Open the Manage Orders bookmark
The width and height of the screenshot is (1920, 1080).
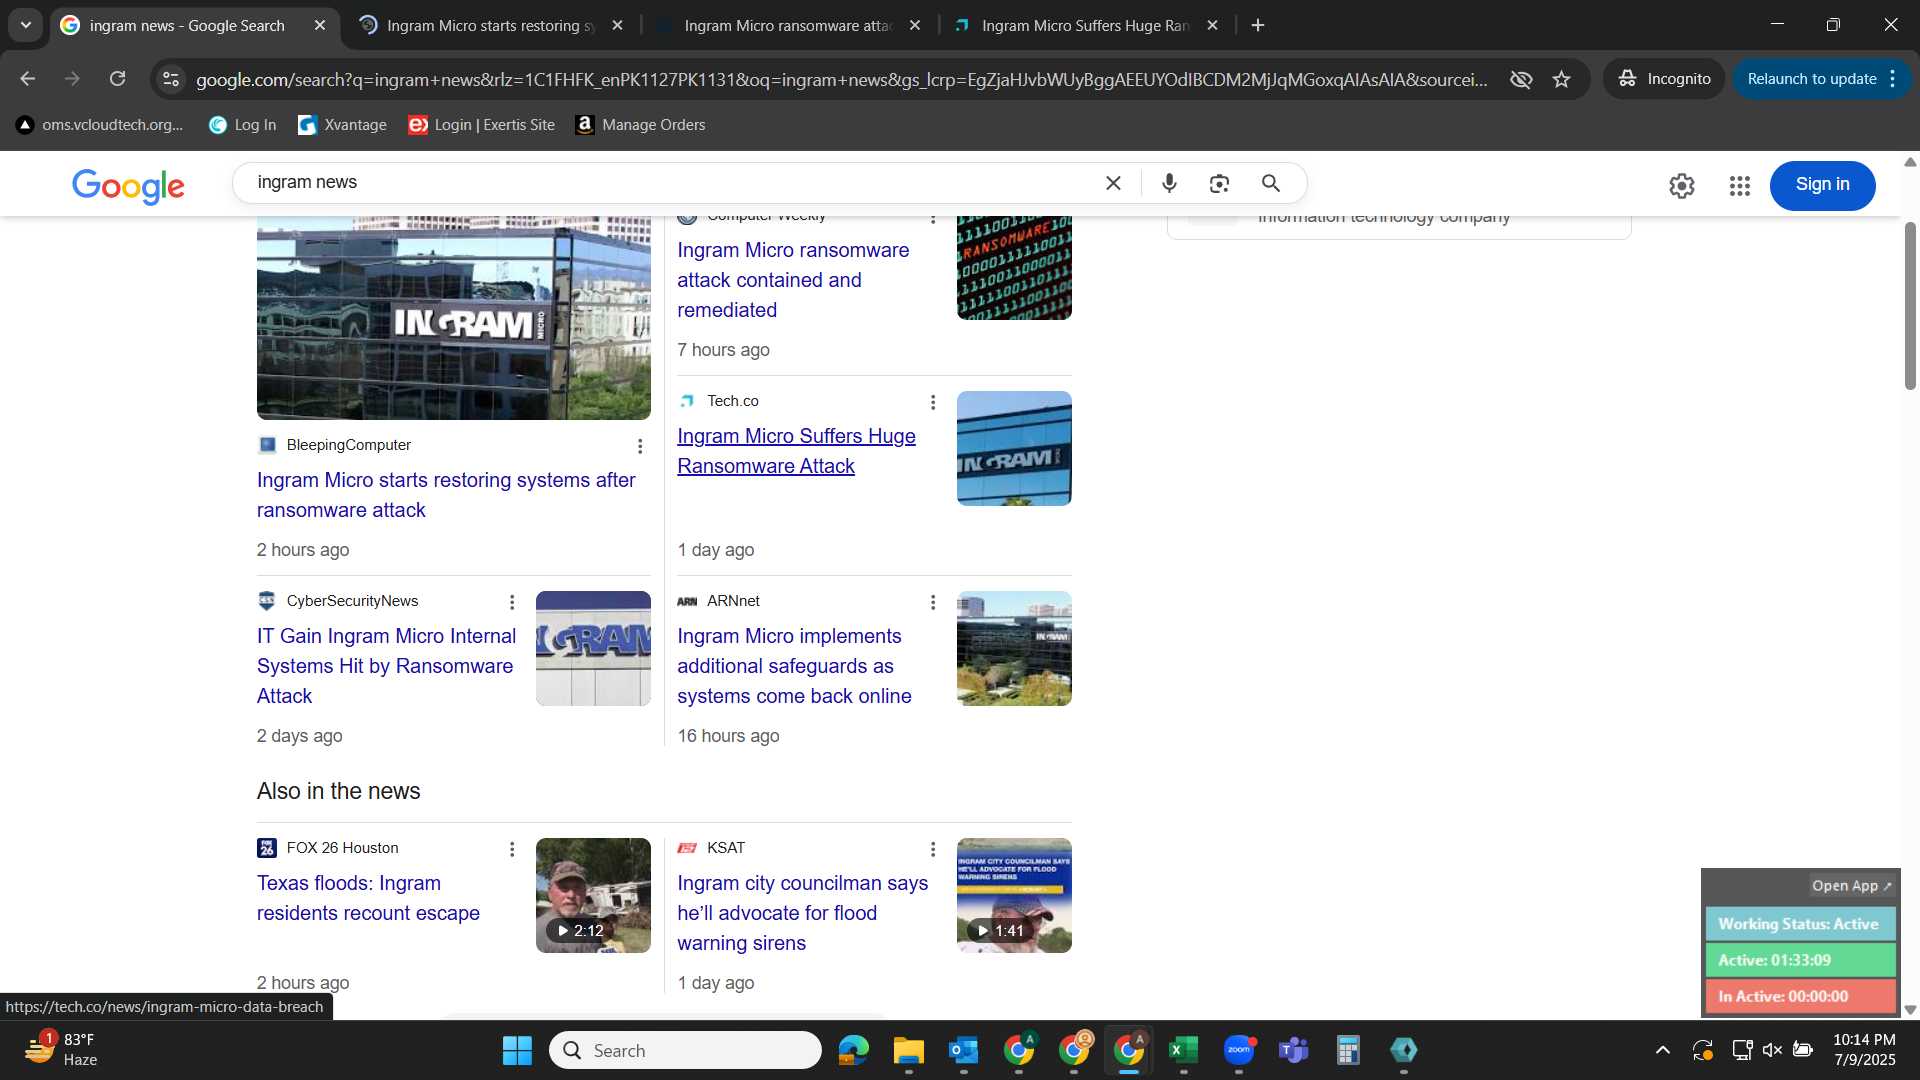click(641, 125)
